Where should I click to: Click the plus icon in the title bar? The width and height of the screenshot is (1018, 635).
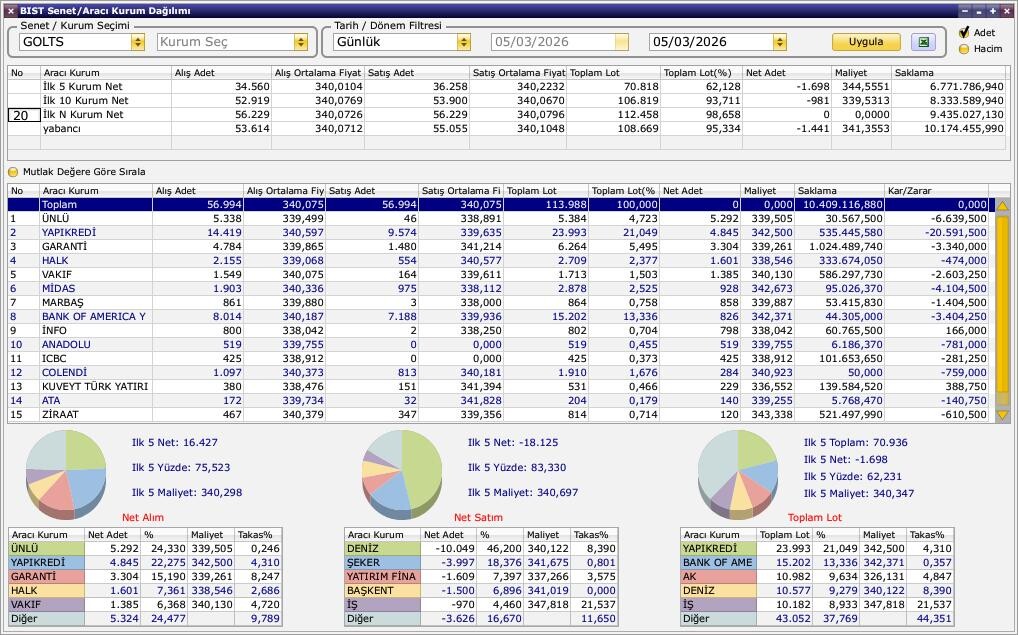point(993,11)
